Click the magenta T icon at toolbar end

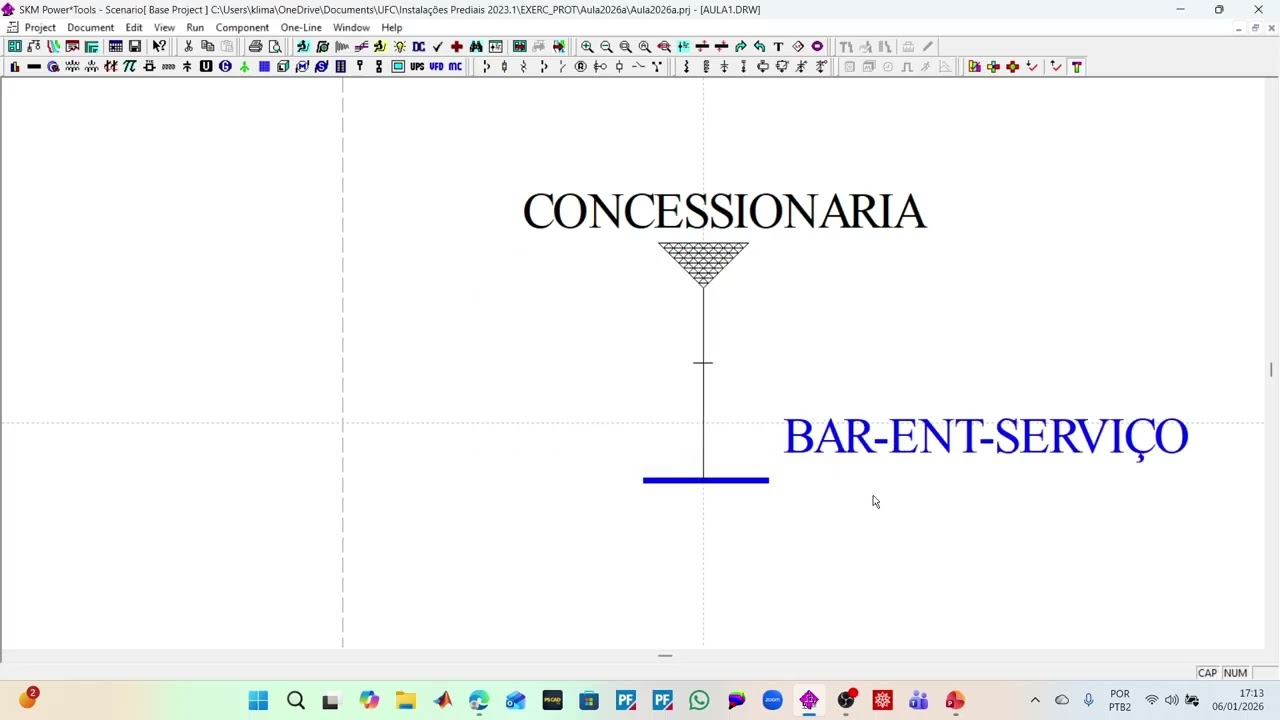(1076, 66)
